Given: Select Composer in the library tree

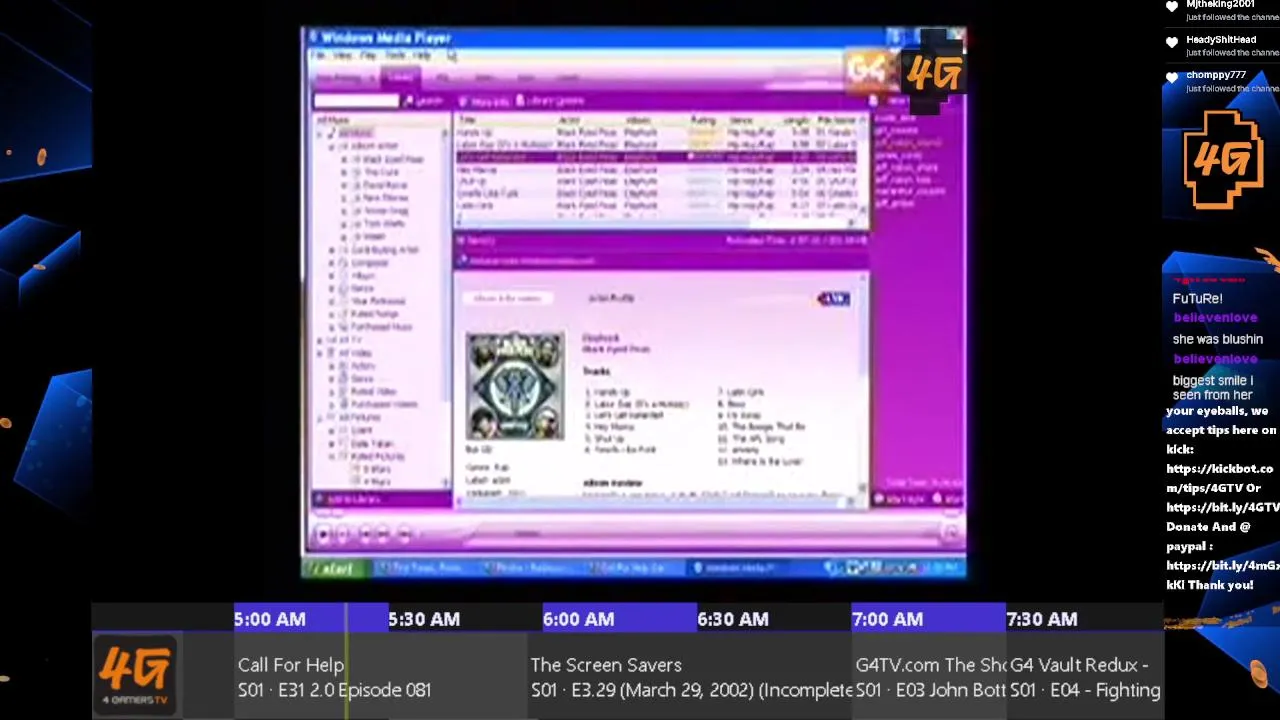Looking at the screenshot, I should 369,263.
